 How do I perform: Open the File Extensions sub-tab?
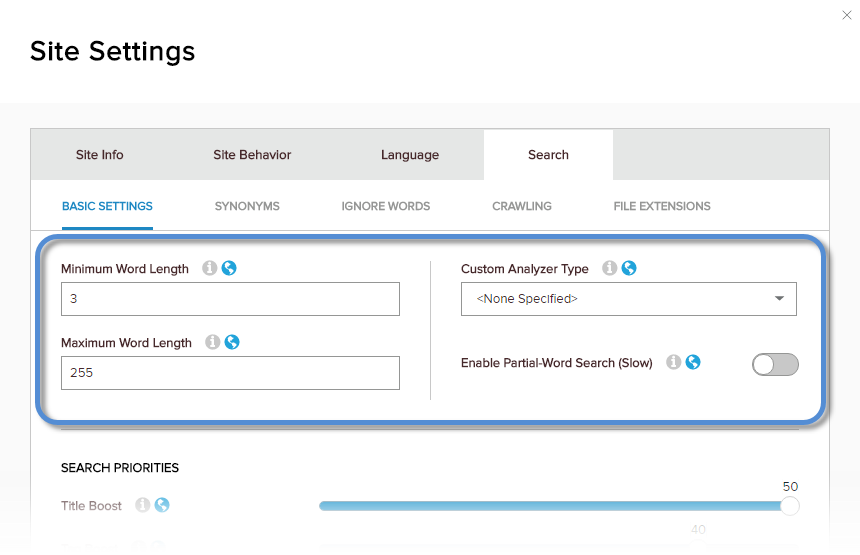click(661, 206)
